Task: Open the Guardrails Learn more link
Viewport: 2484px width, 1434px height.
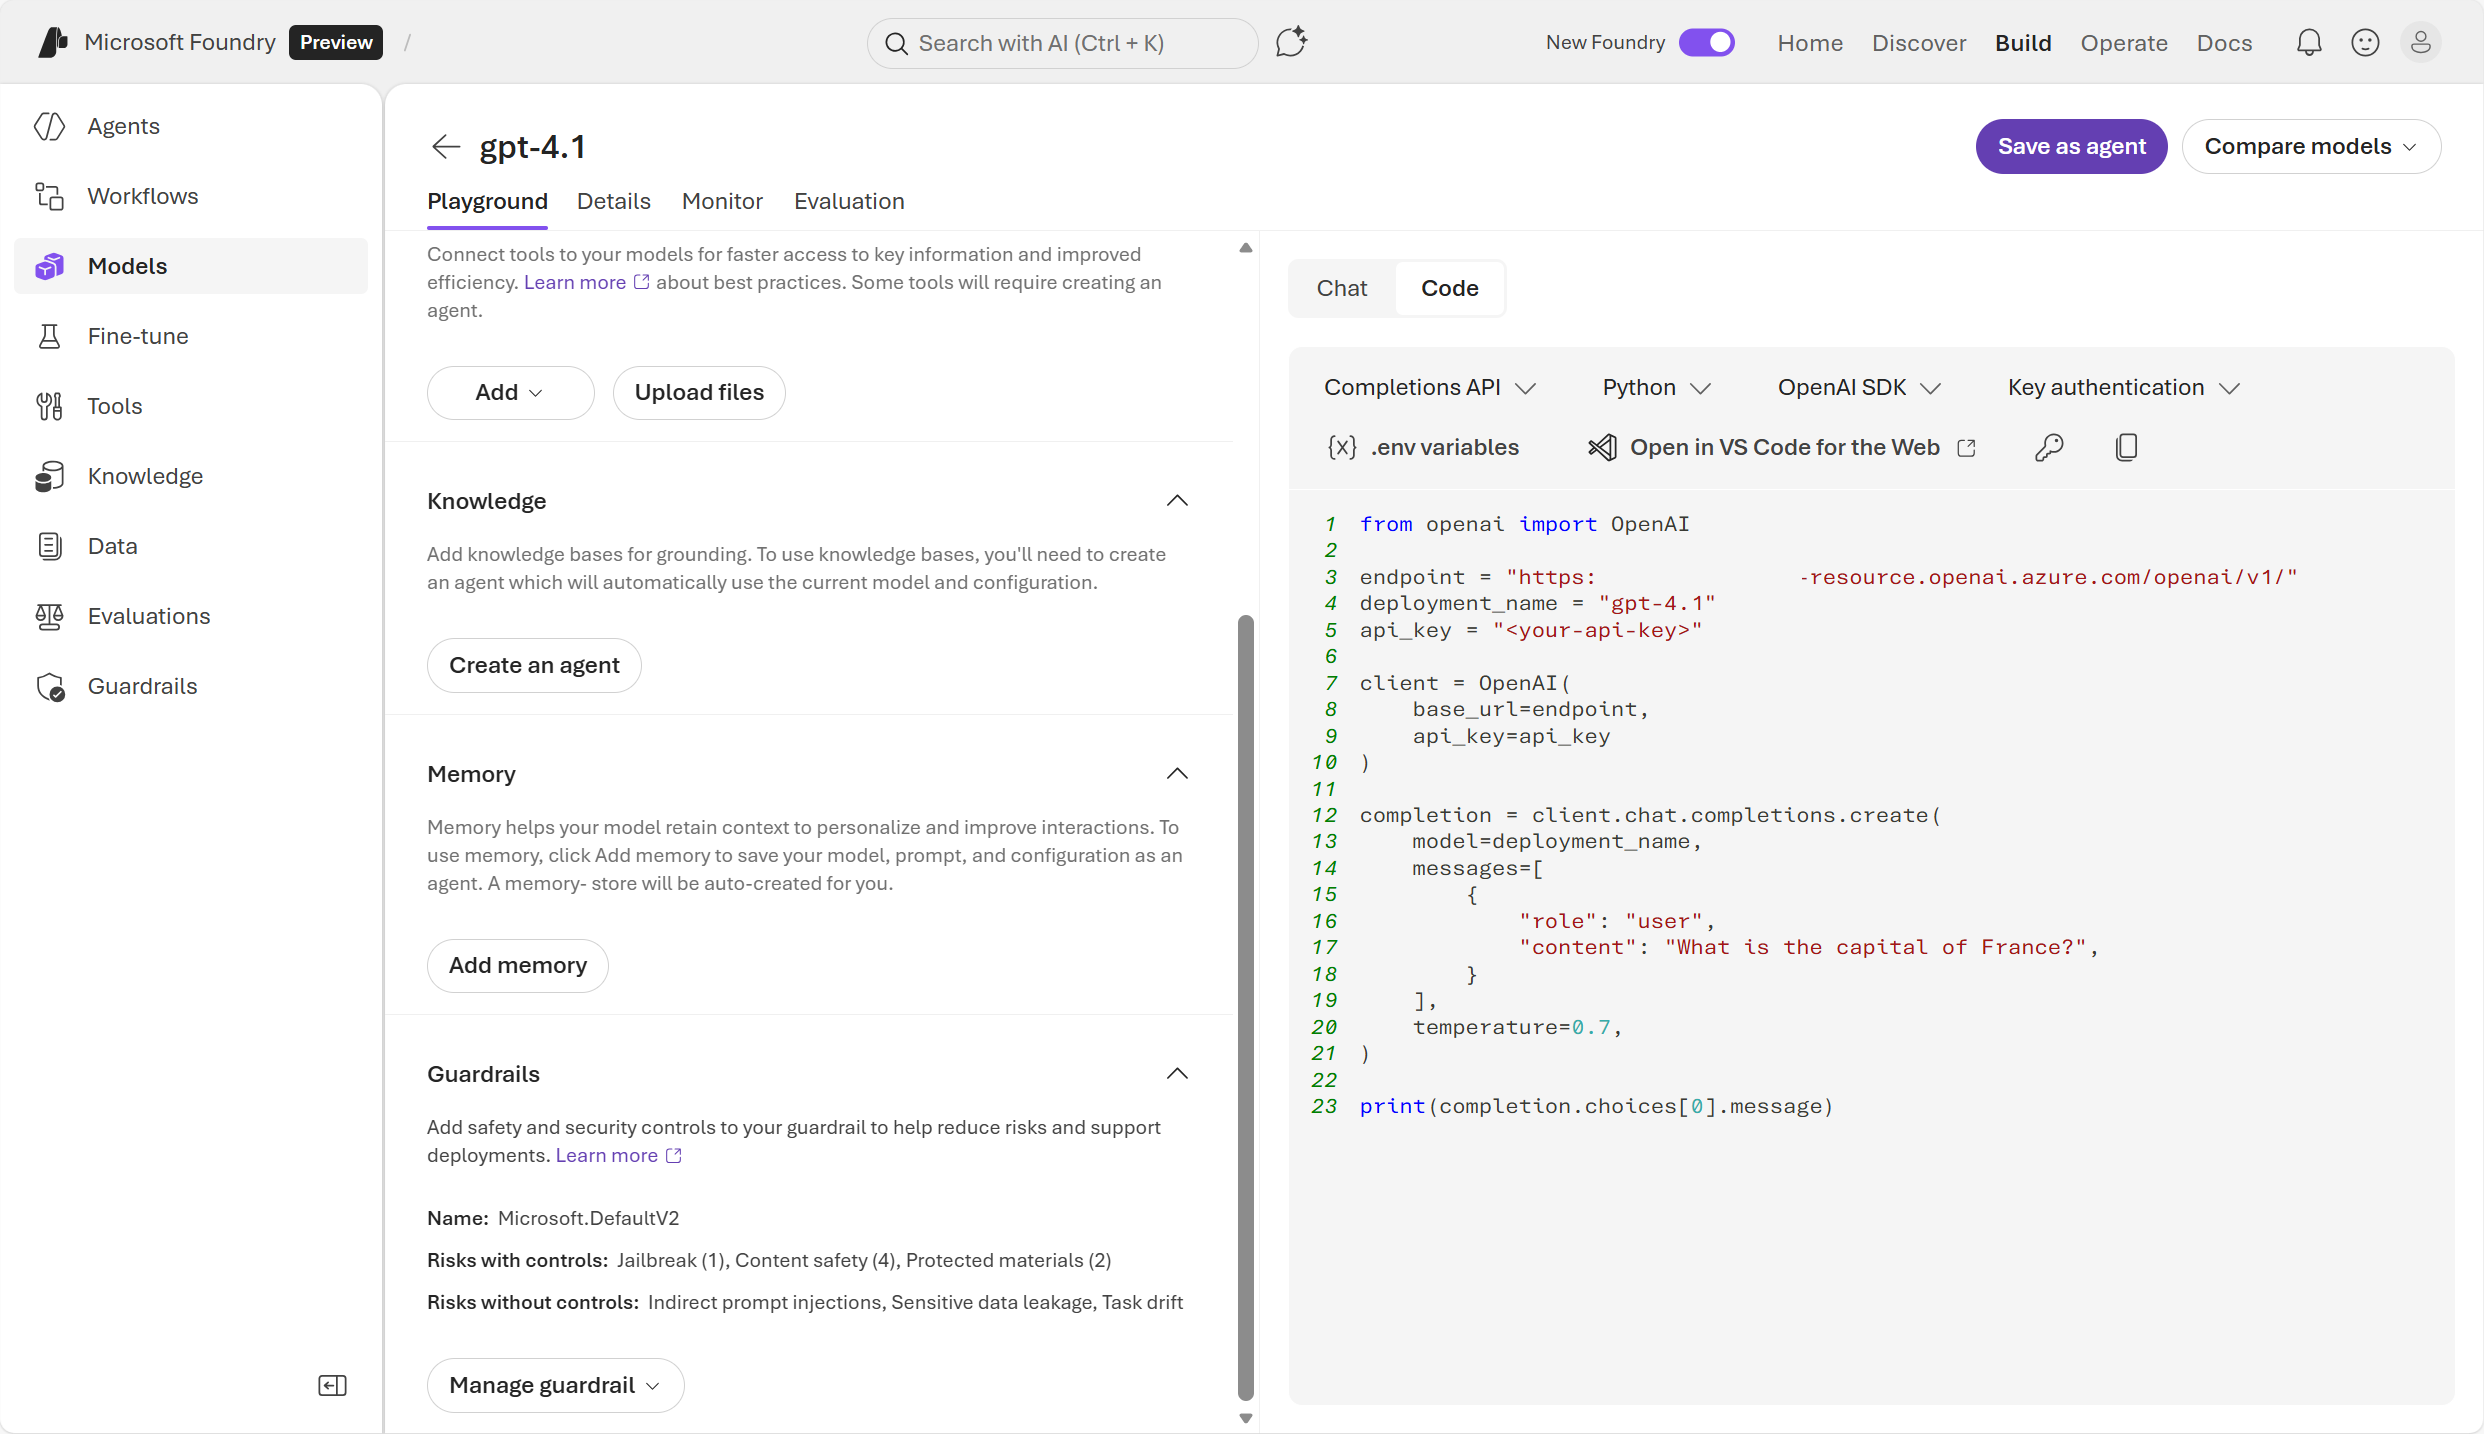Action: [x=618, y=1156]
